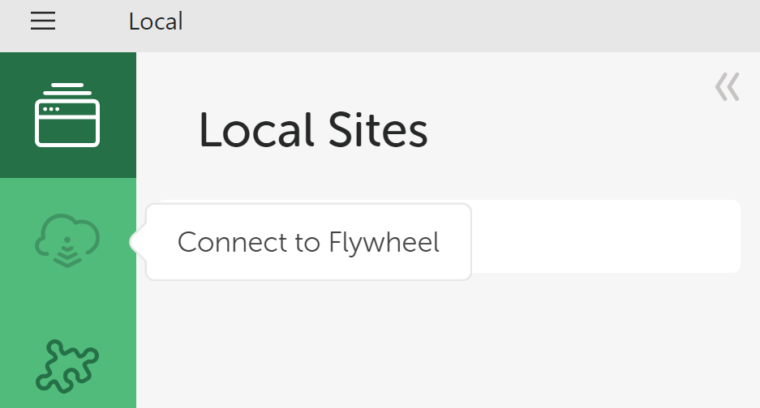This screenshot has height=408, width=760.
Task: Click green sidebar space between cloud and puzzle
Action: coord(68,304)
